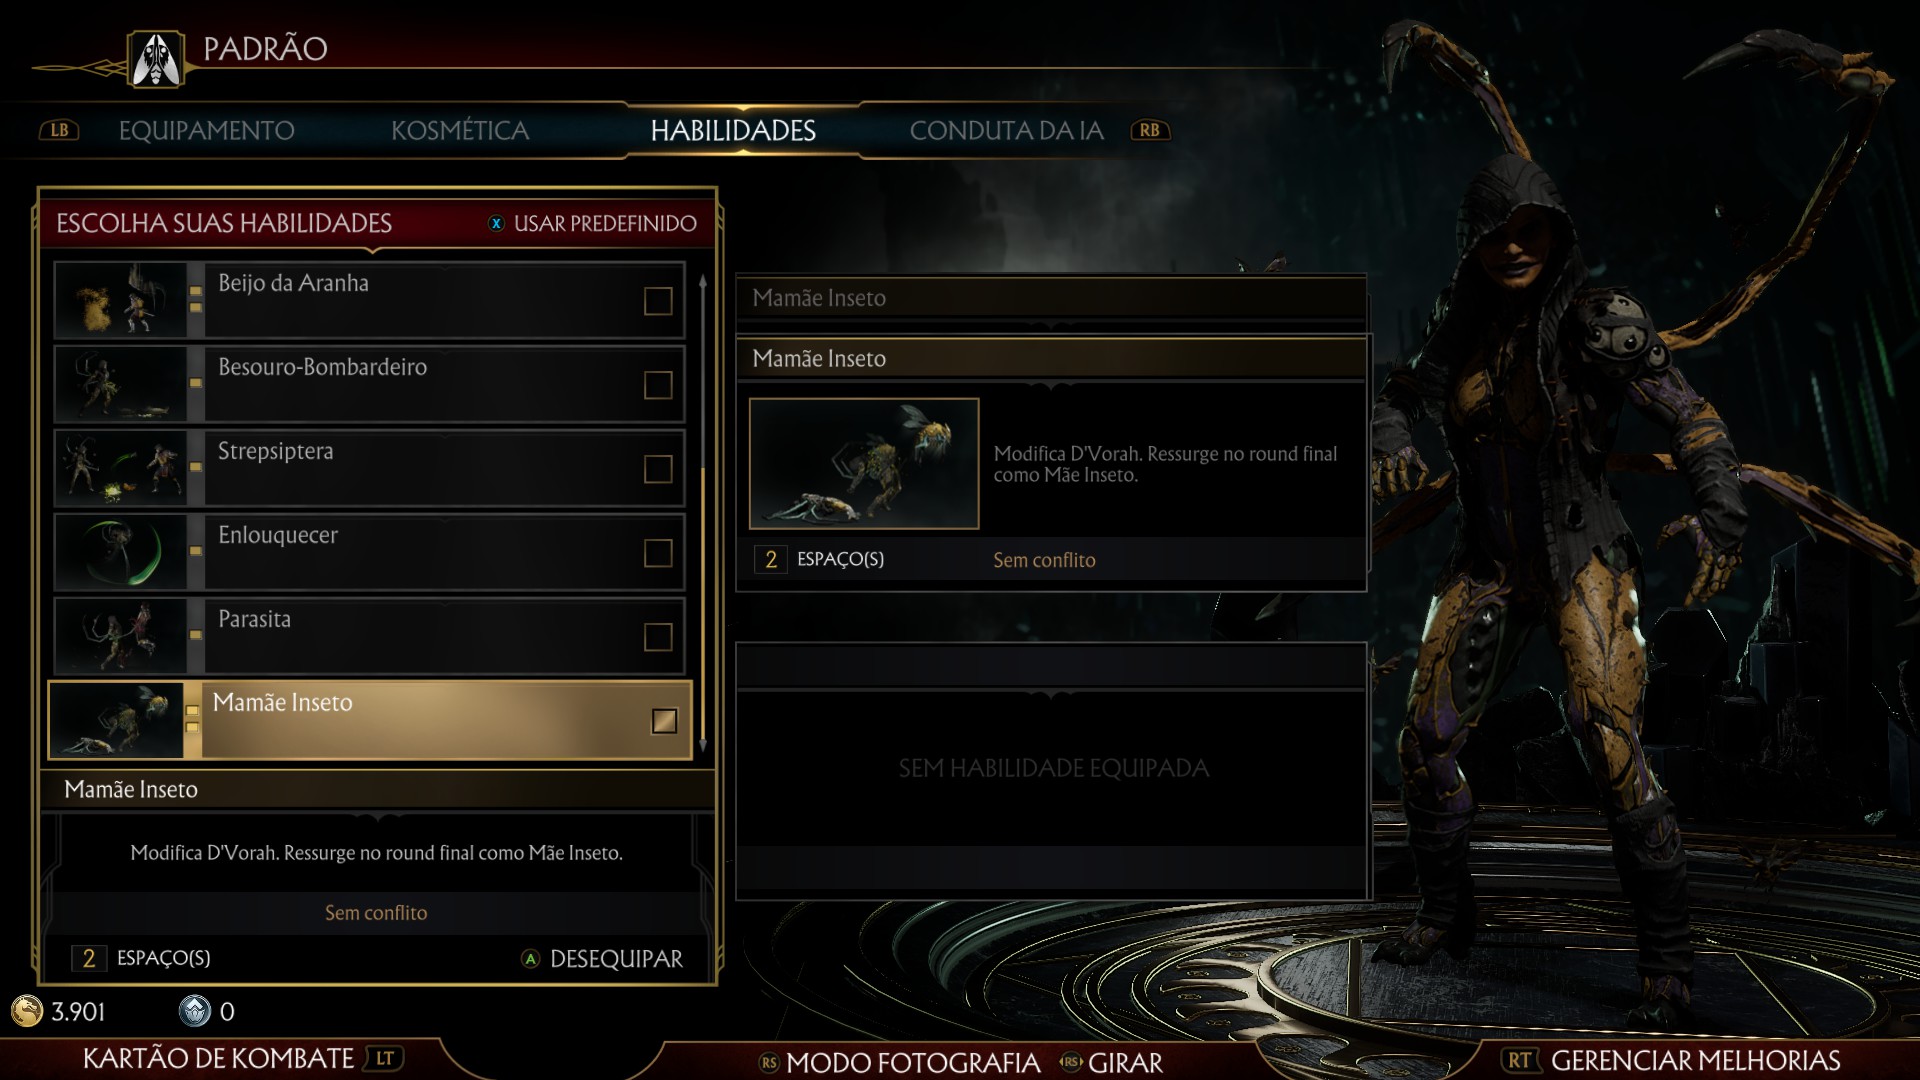Check the Beijo da Aranha ability box

(x=658, y=301)
